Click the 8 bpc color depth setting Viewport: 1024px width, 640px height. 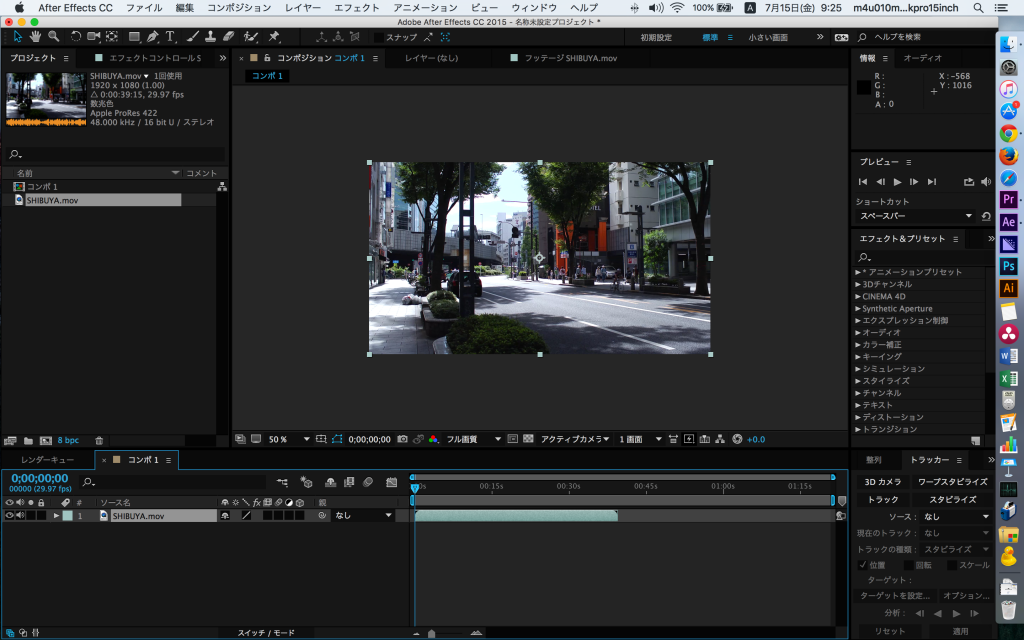(x=68, y=440)
